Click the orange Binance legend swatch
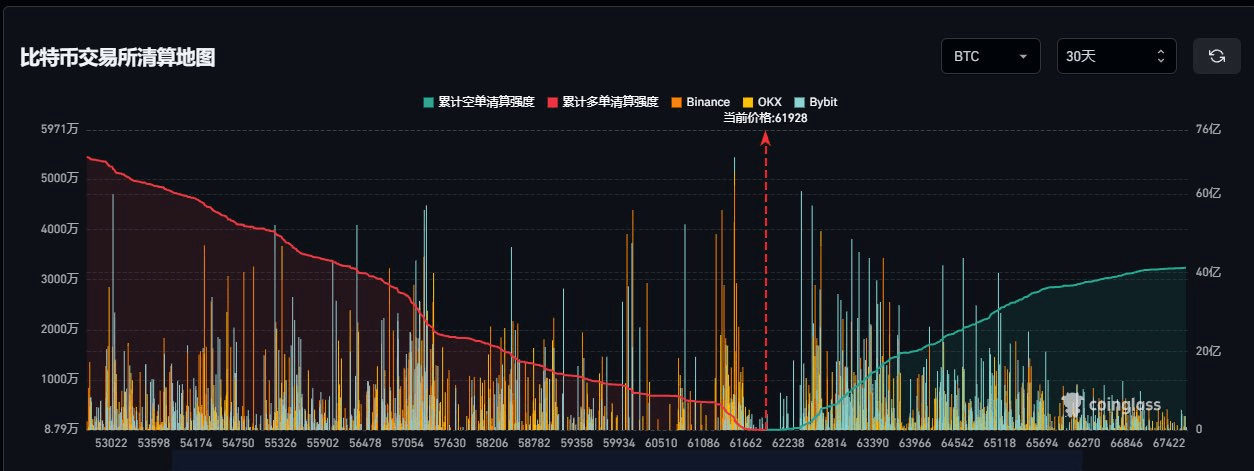Screen dimensions: 1254x471 coord(677,102)
